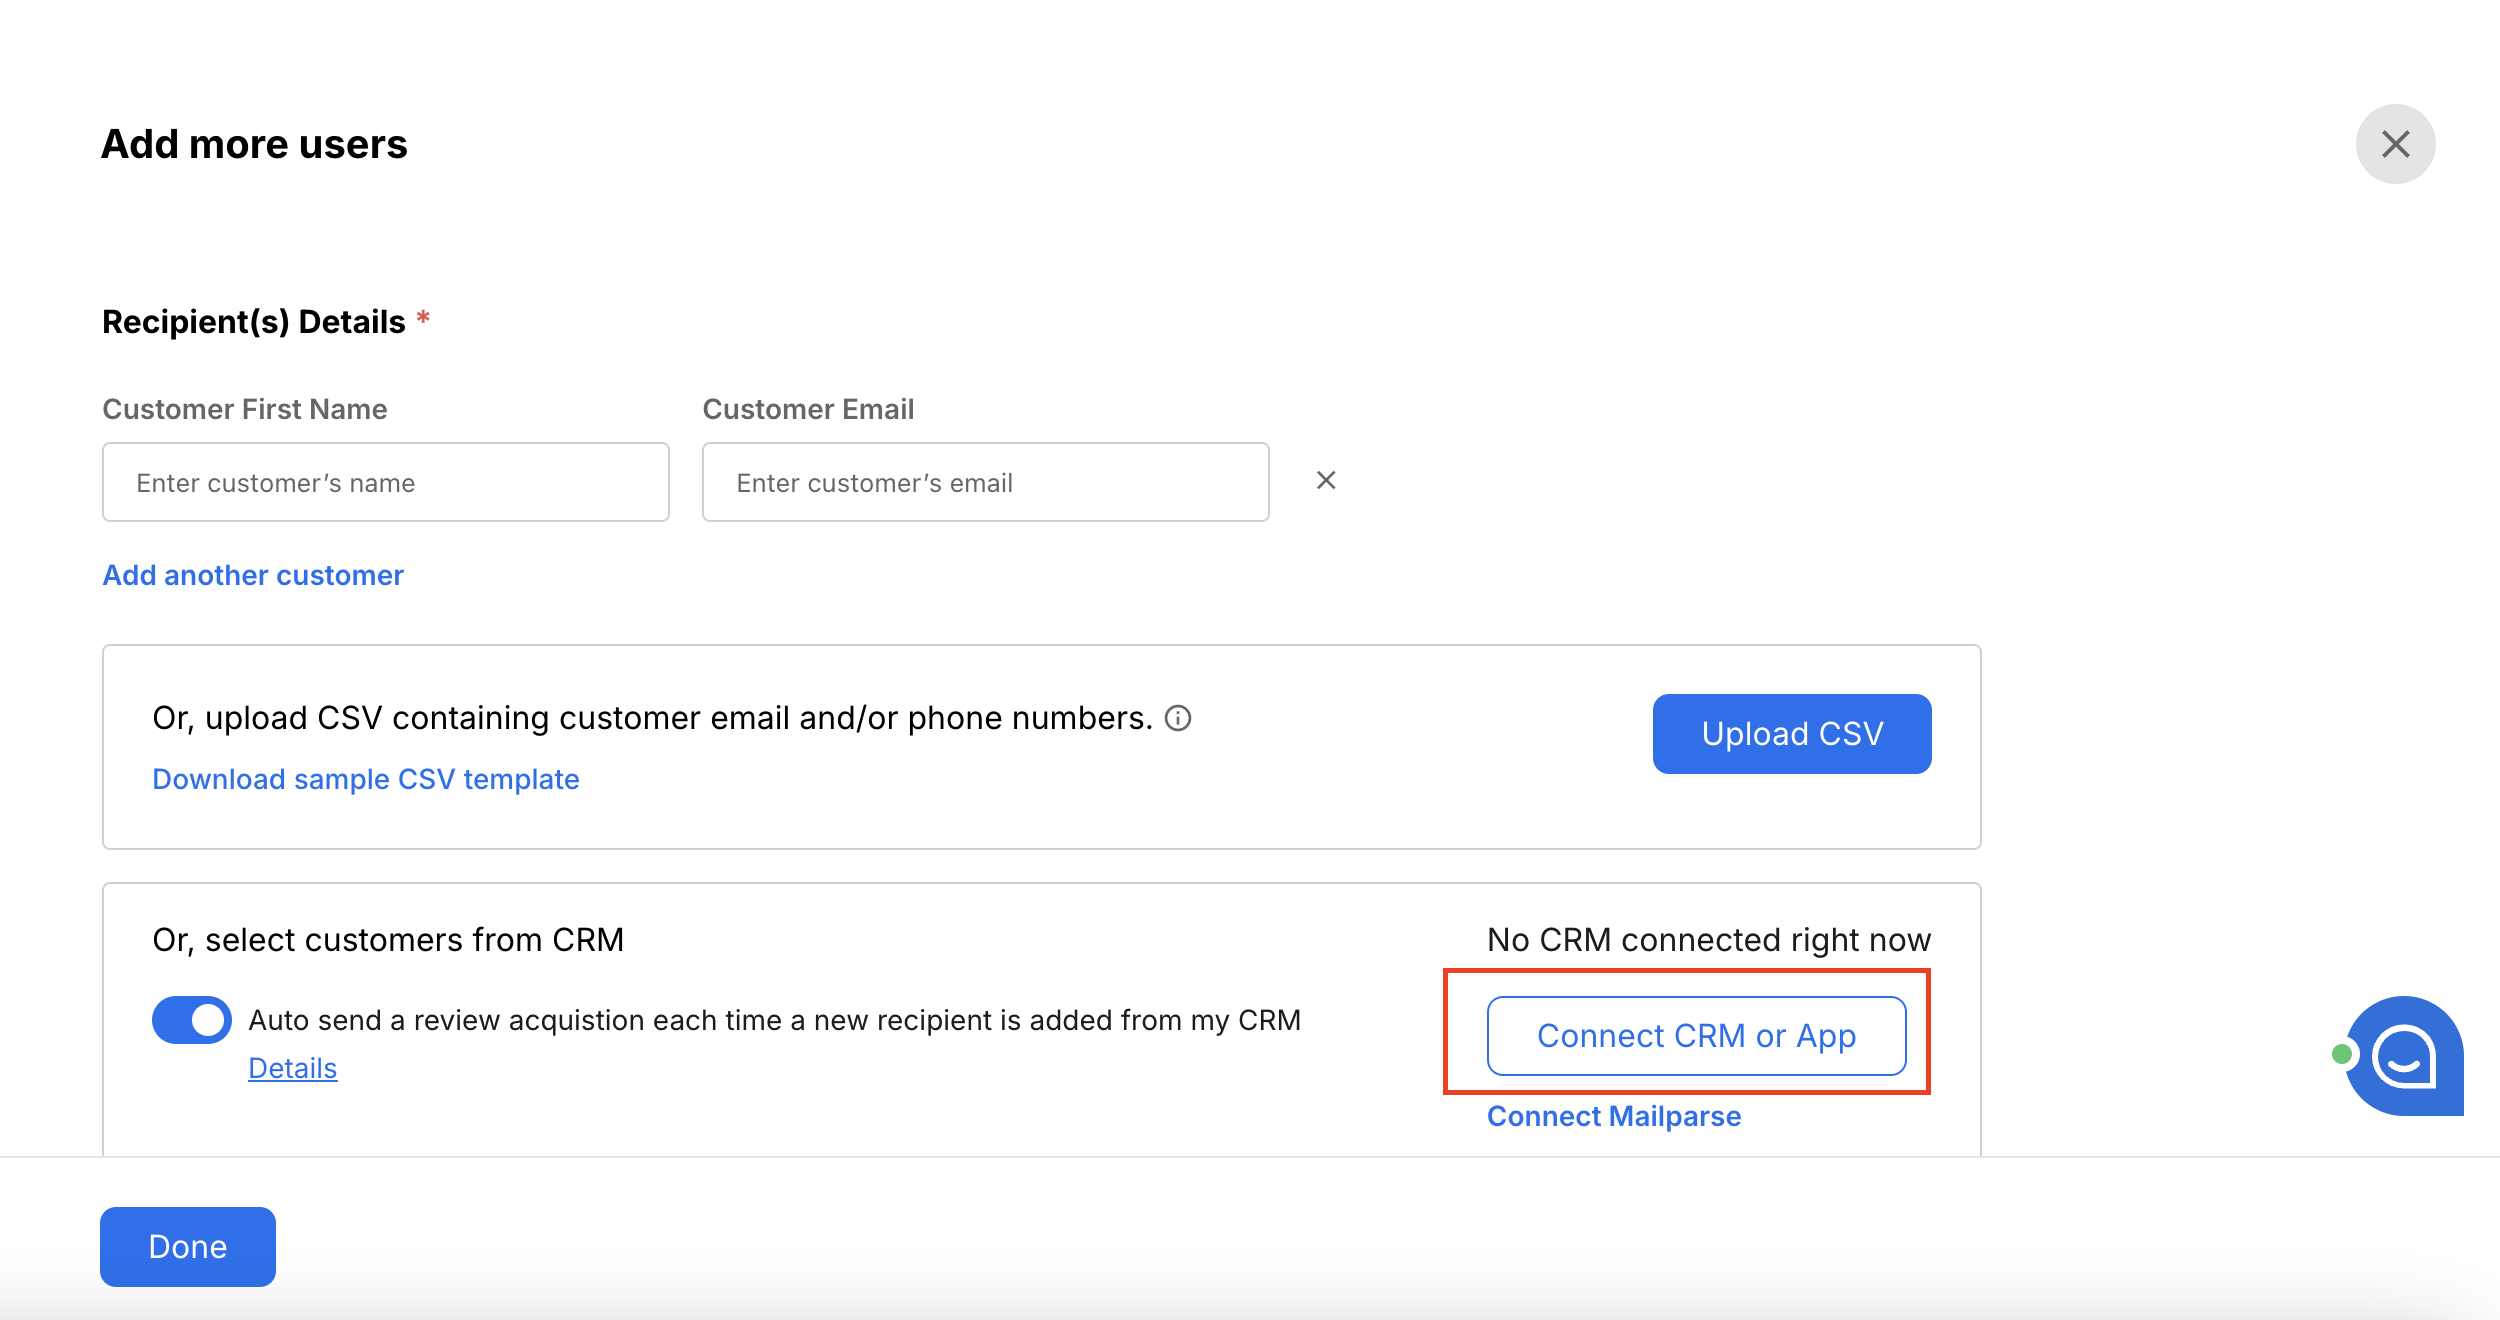The image size is (2500, 1320).
Task: Click the Recipient(s) Details heading
Action: click(254, 322)
